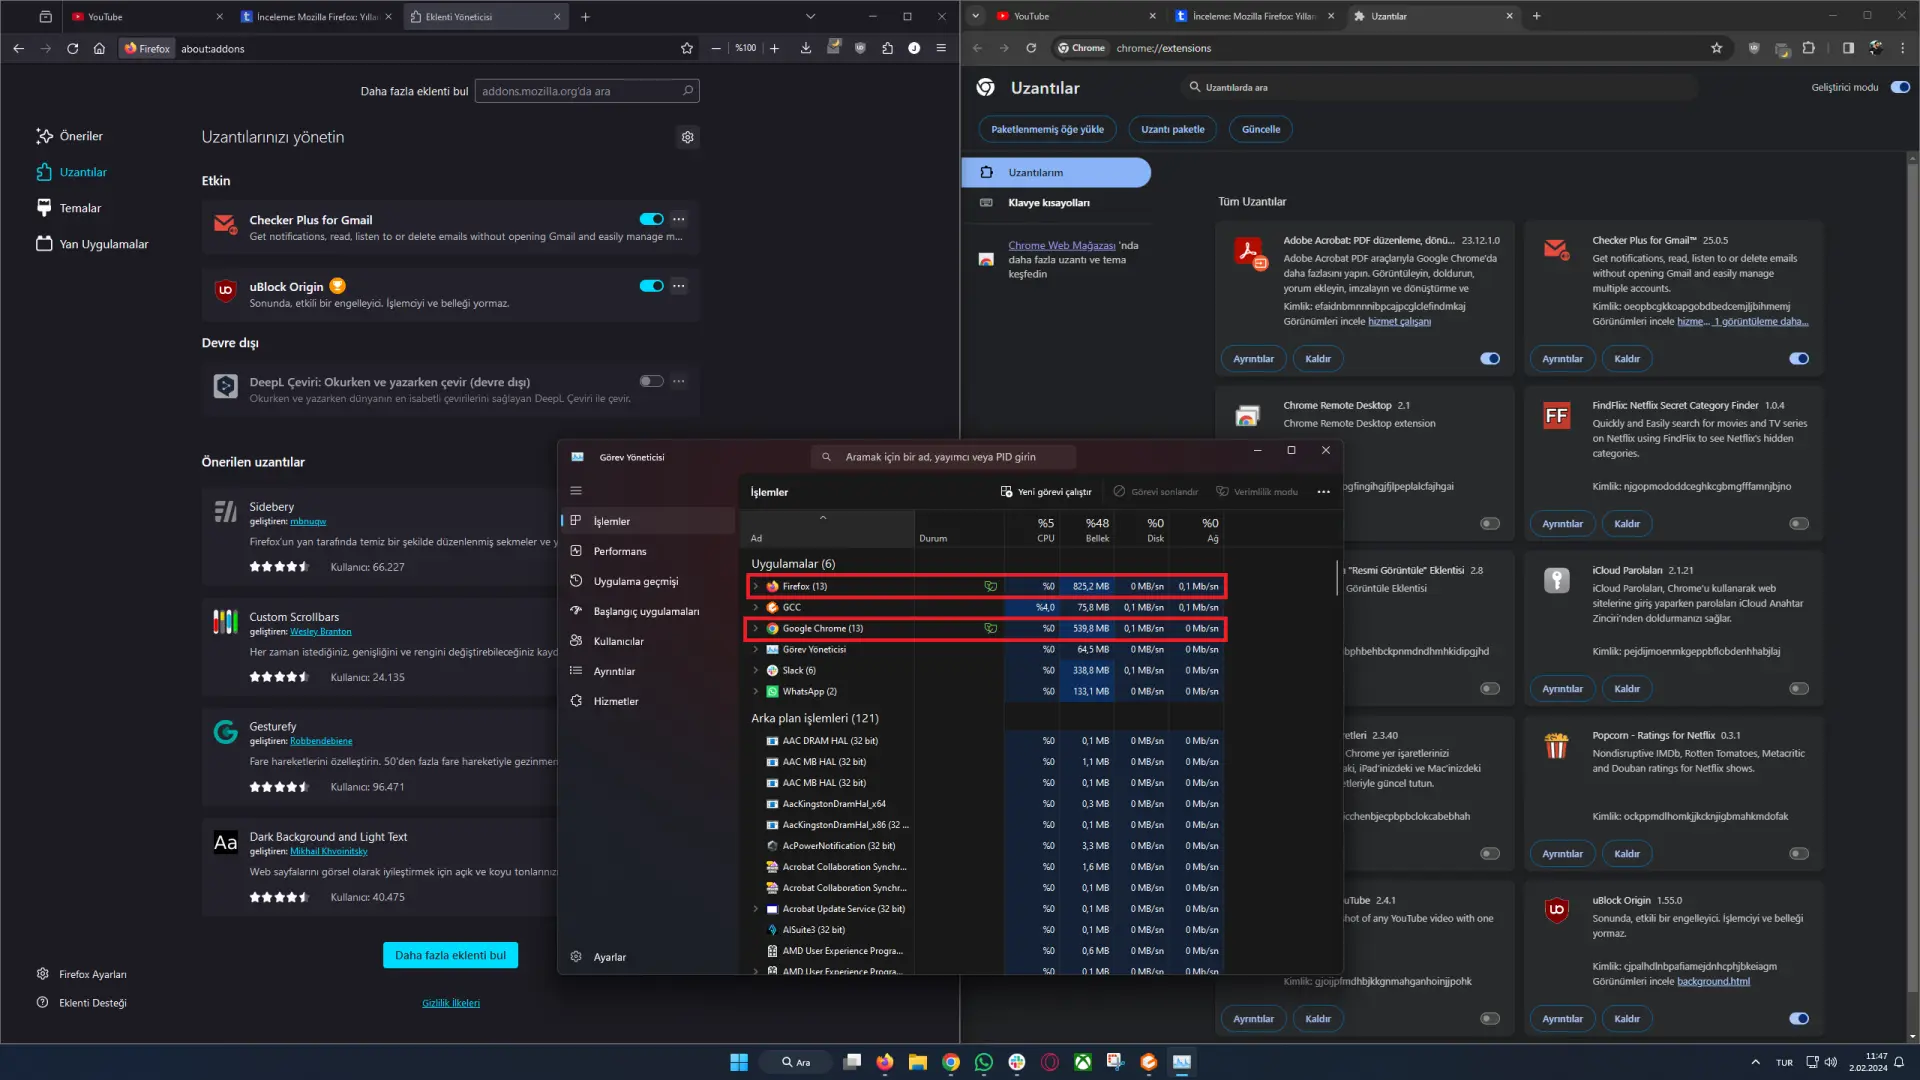
Task: Select Öneriler in Firefox add-ons sidebar
Action: tap(70, 136)
